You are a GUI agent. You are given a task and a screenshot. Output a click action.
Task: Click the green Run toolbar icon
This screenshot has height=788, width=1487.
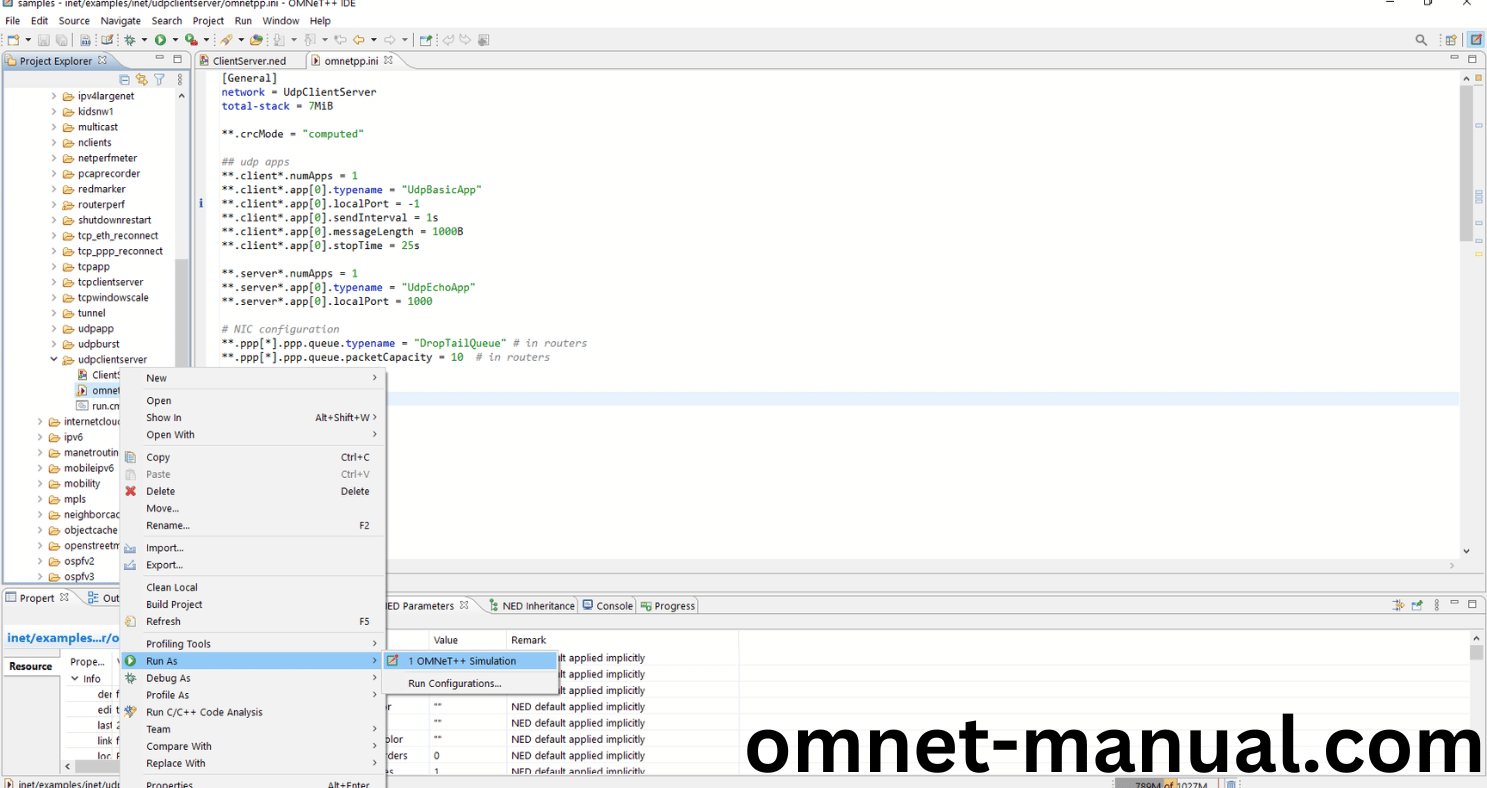160,40
